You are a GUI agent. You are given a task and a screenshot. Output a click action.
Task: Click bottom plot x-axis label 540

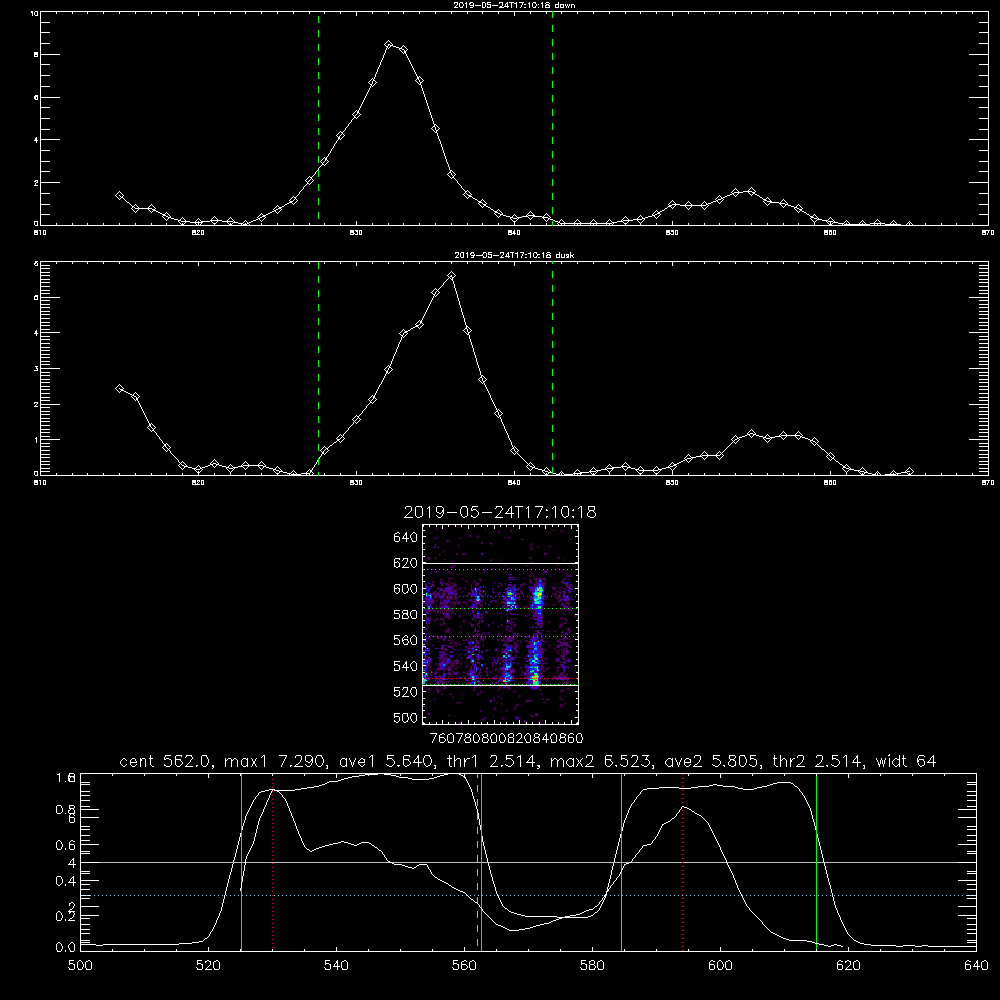tap(336, 966)
